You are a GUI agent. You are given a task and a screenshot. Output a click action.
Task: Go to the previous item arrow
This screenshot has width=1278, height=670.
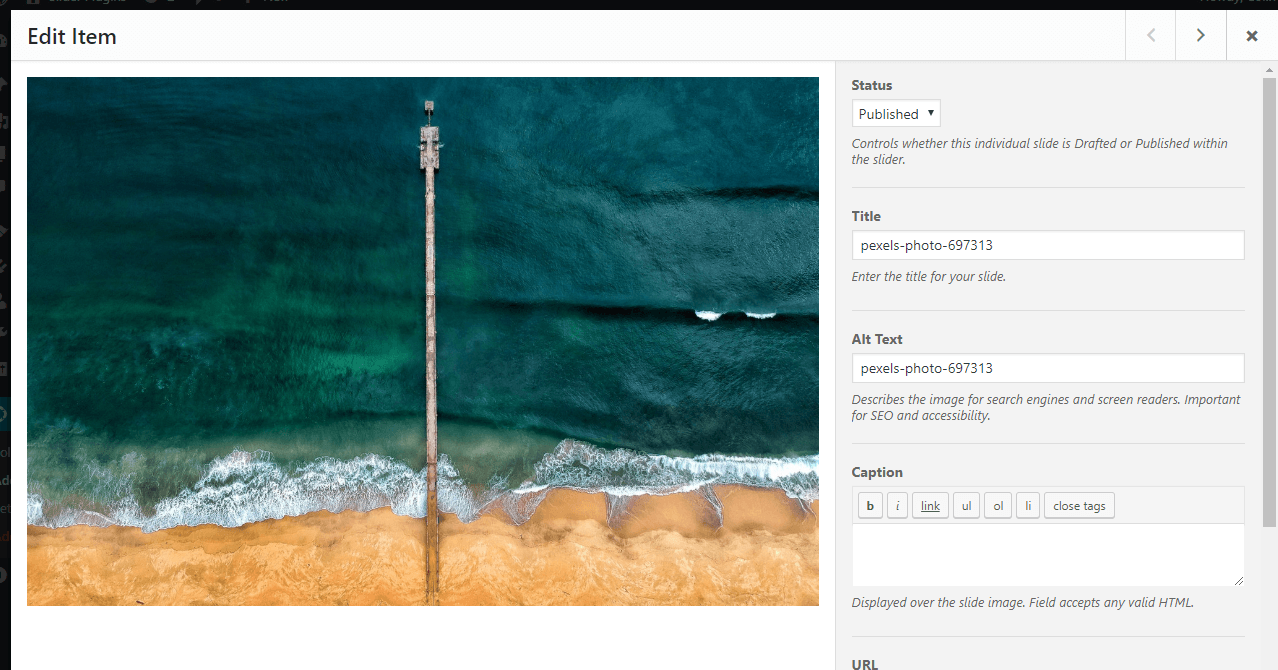pyautogui.click(x=1151, y=36)
